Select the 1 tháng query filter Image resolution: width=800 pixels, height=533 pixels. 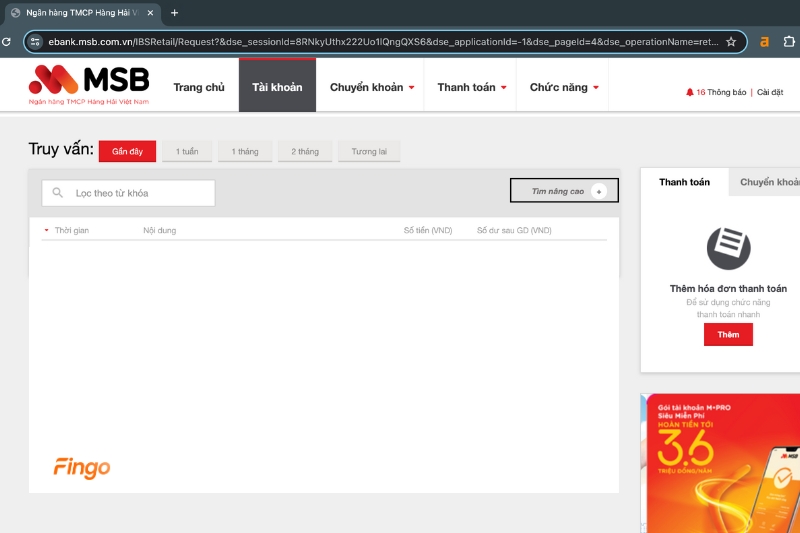pyautogui.click(x=245, y=151)
